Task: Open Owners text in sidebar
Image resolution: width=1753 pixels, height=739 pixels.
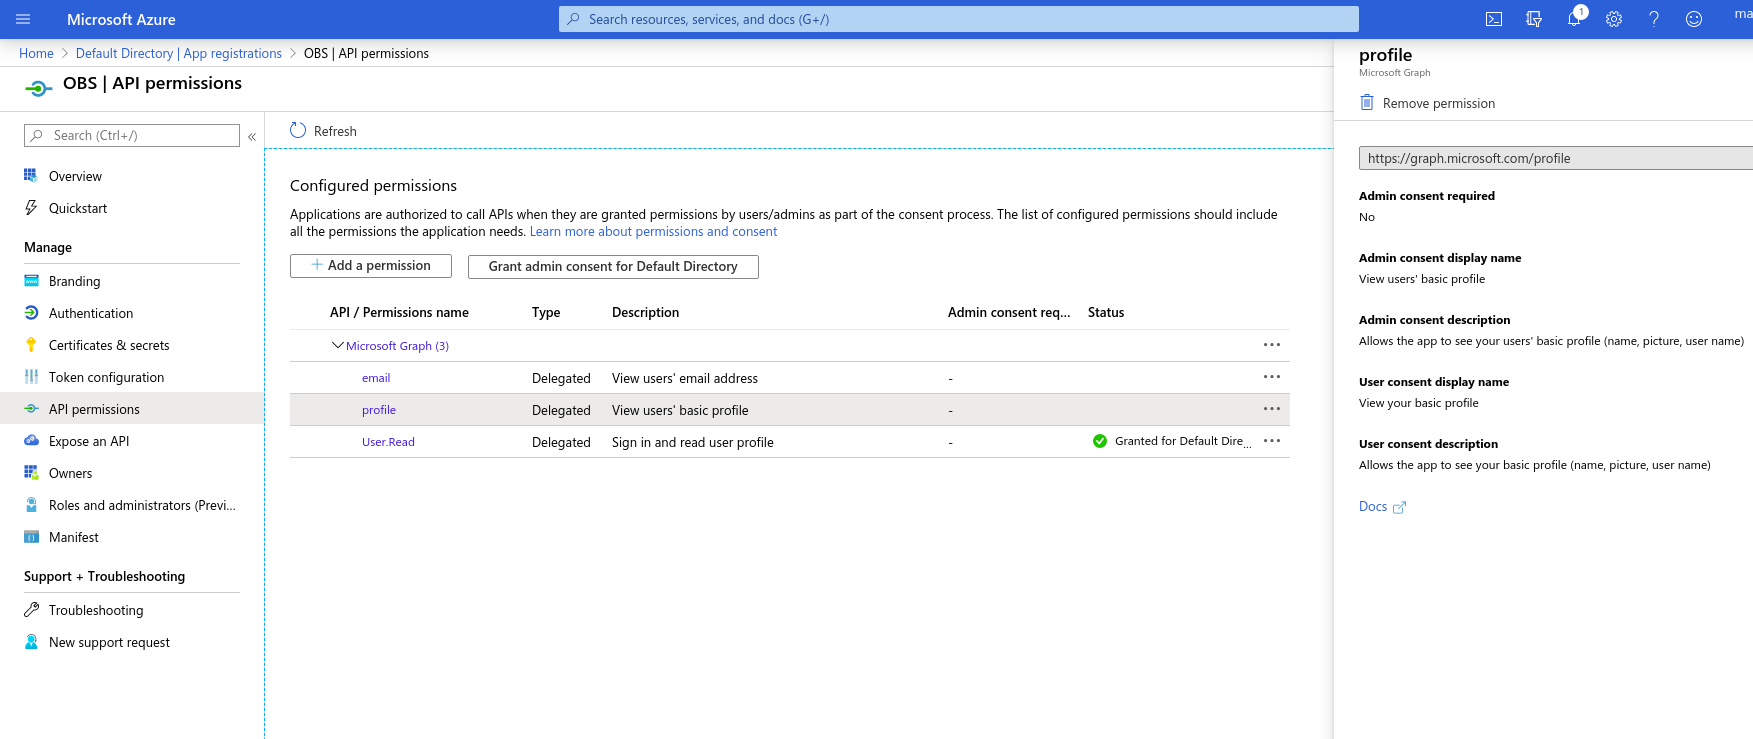Action: pyautogui.click(x=70, y=473)
